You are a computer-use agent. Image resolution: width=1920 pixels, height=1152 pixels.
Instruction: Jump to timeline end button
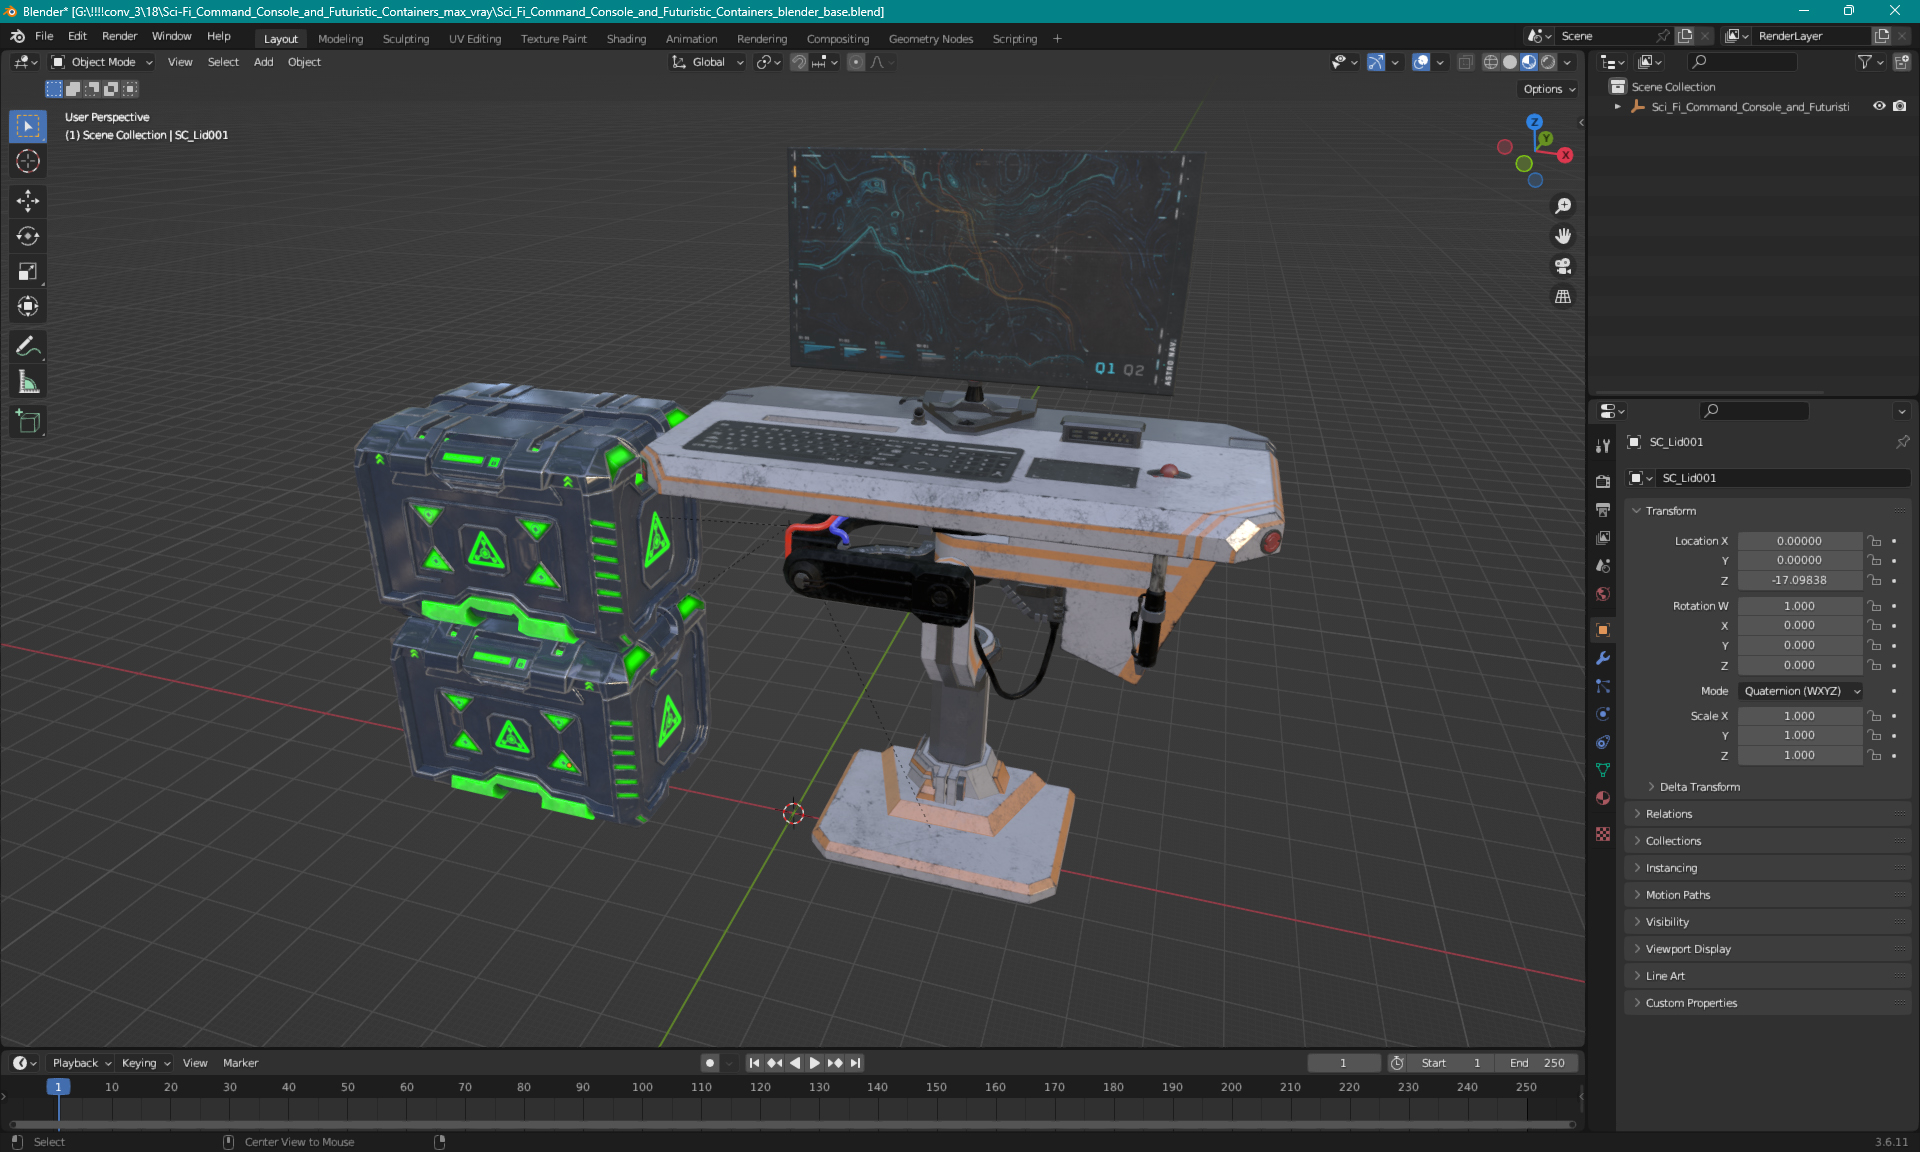point(855,1063)
